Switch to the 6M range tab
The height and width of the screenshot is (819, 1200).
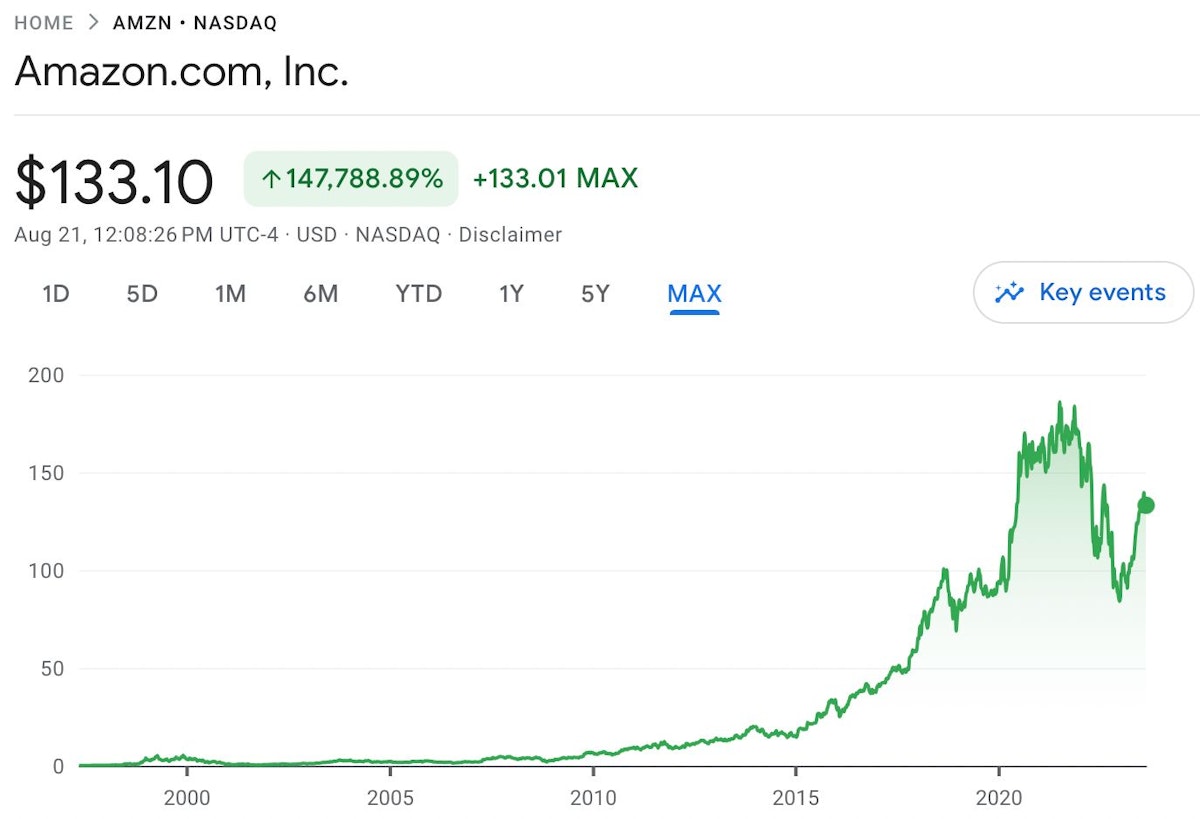pos(320,294)
